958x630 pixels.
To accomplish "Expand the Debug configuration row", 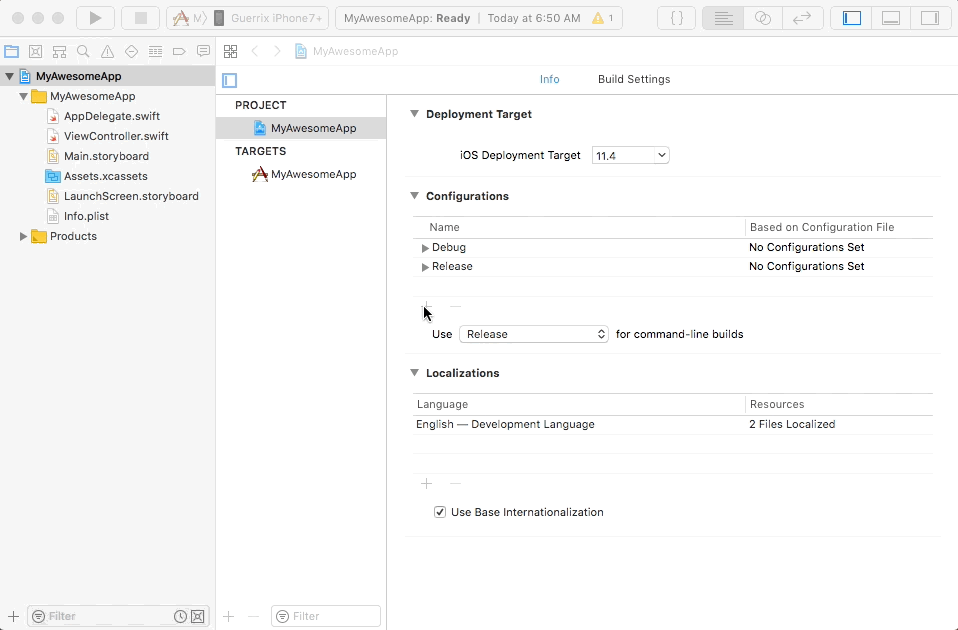I will 425,248.
